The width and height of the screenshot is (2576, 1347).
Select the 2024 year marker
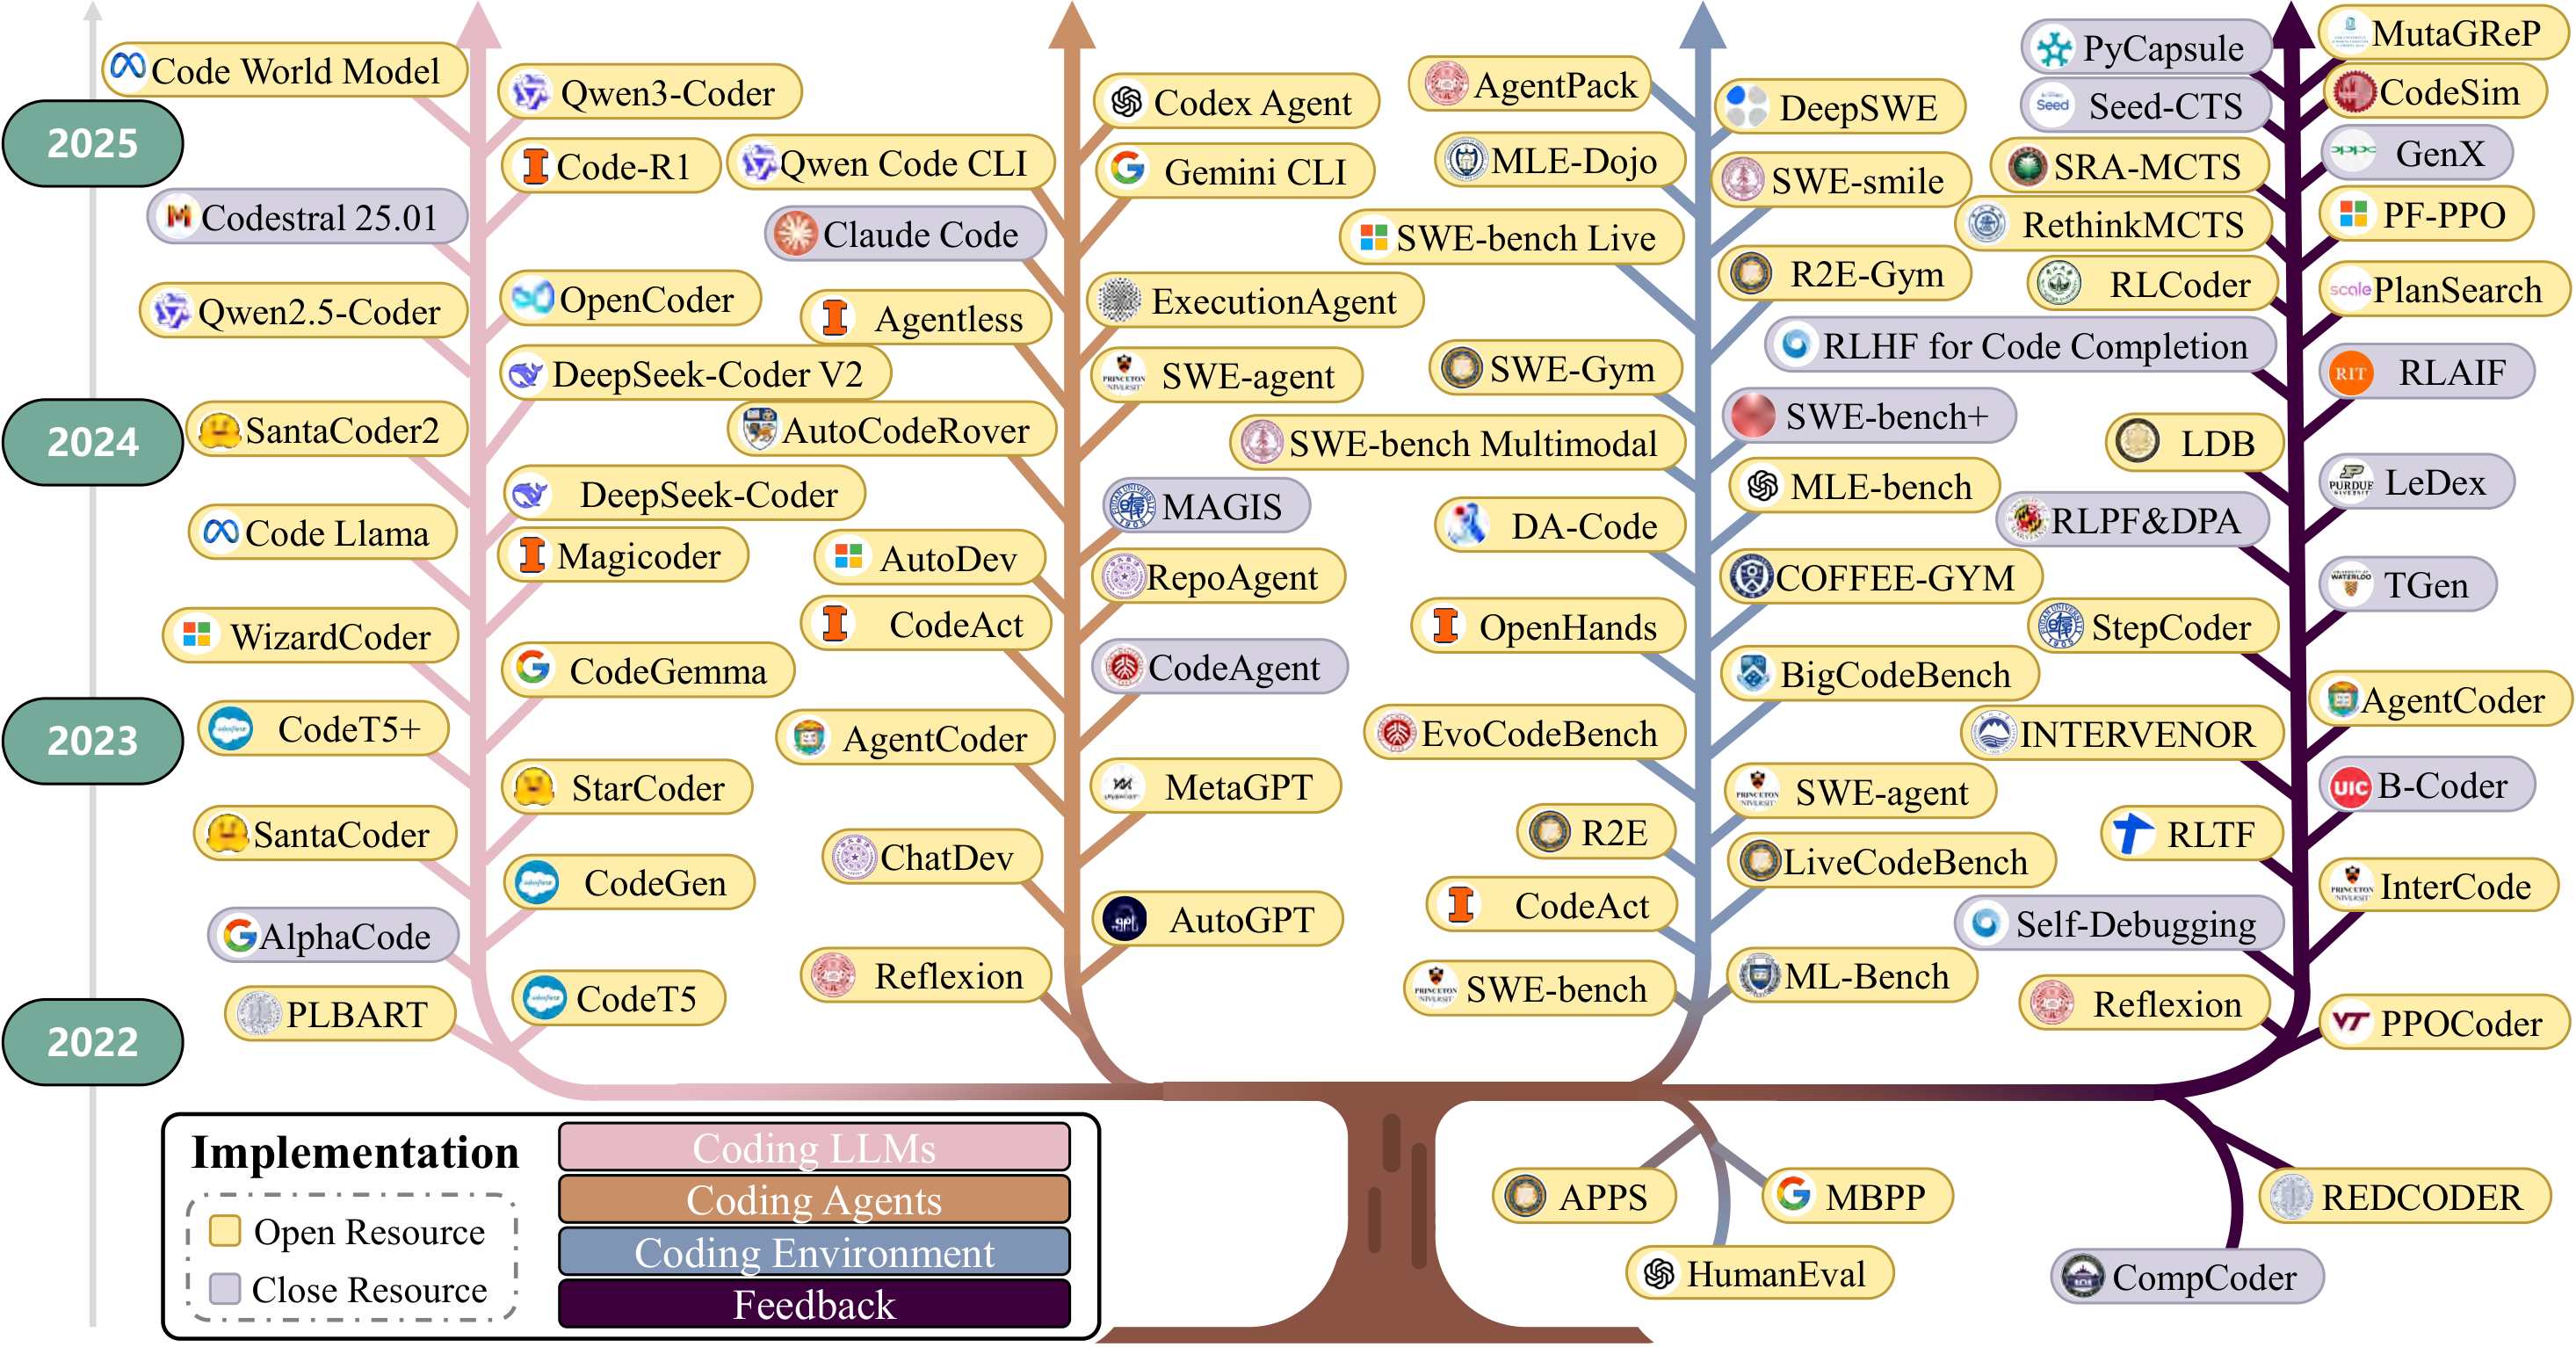click(x=93, y=442)
